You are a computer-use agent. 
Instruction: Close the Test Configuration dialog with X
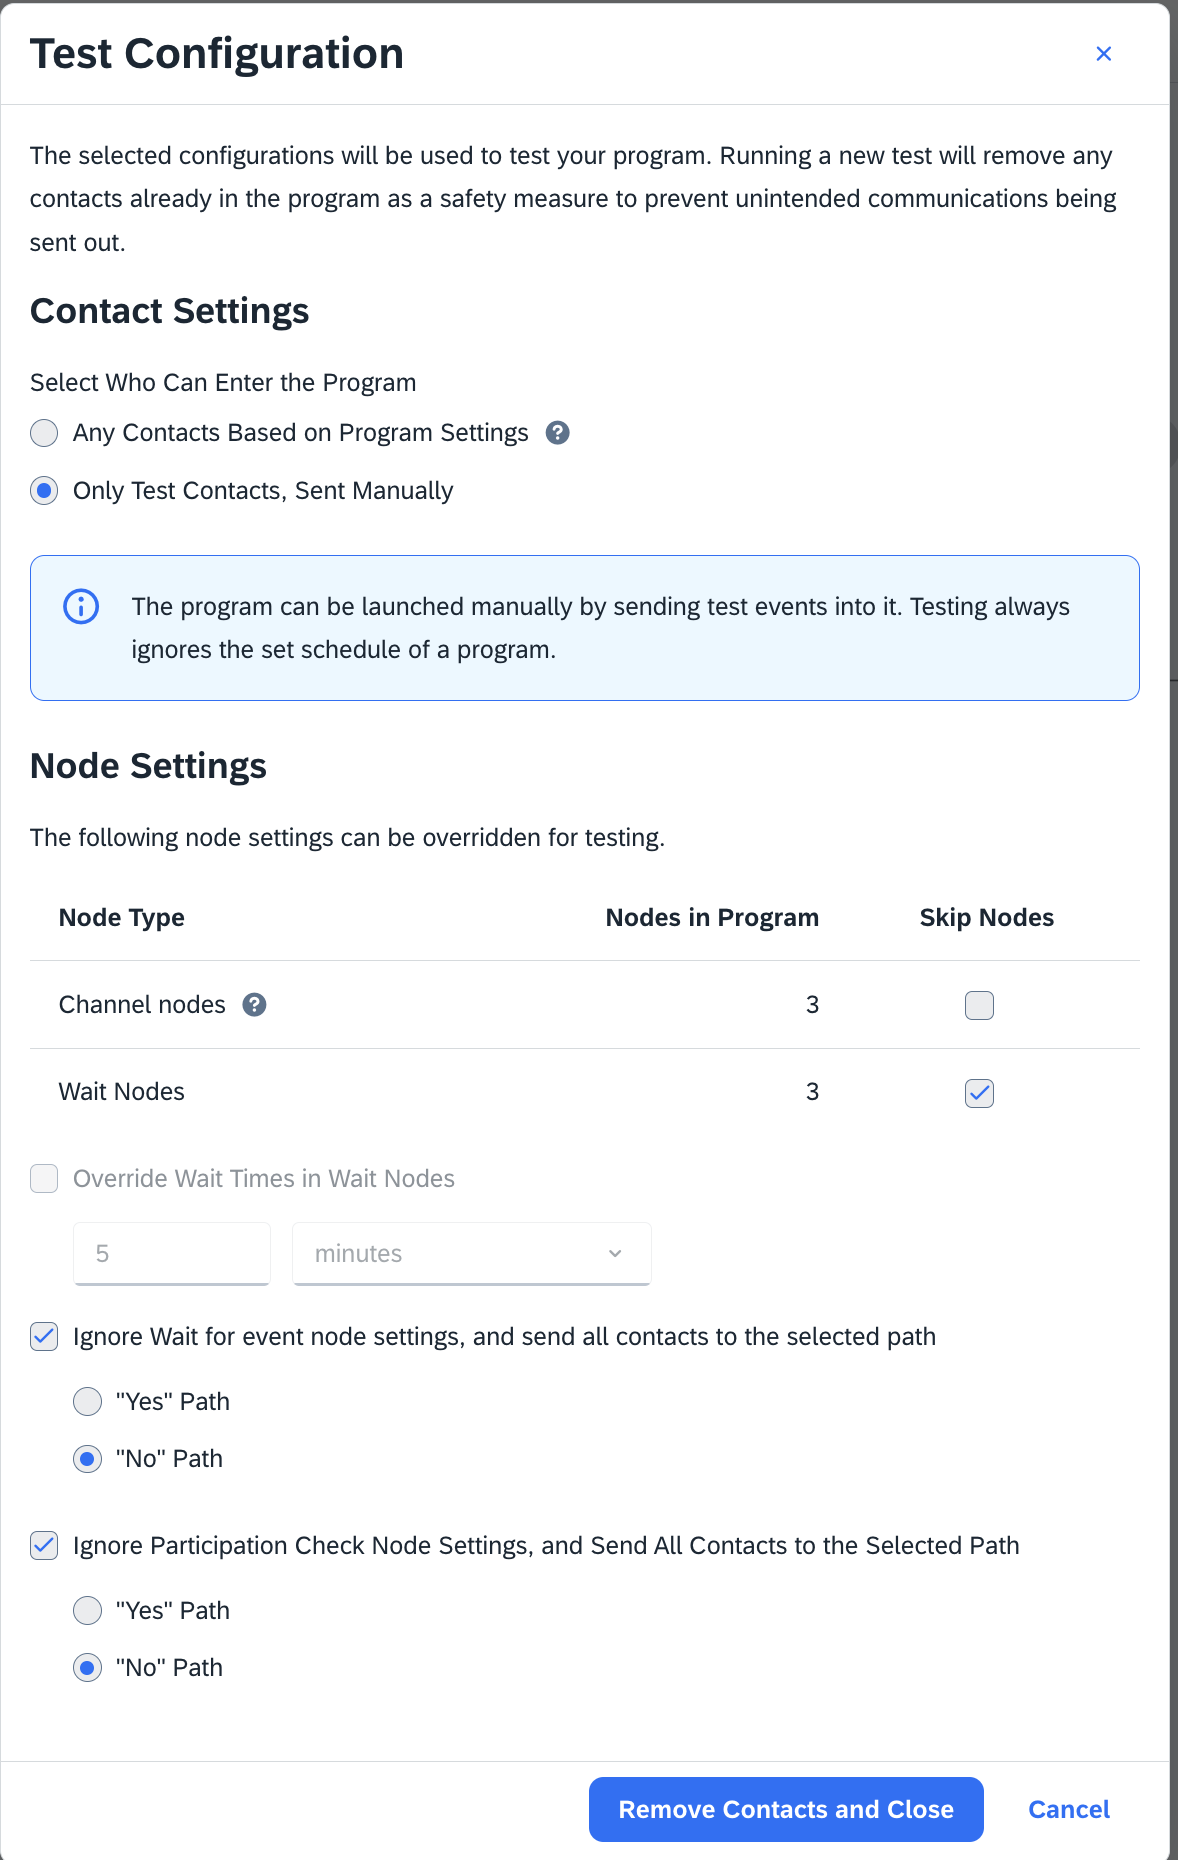(1104, 54)
